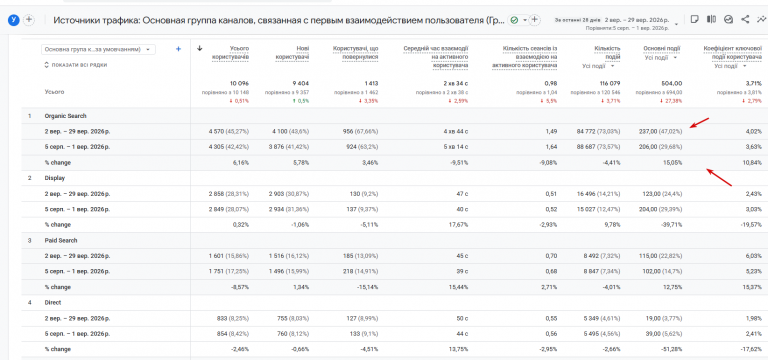
Task: Click total new users value '9 404'
Action: (x=300, y=83)
